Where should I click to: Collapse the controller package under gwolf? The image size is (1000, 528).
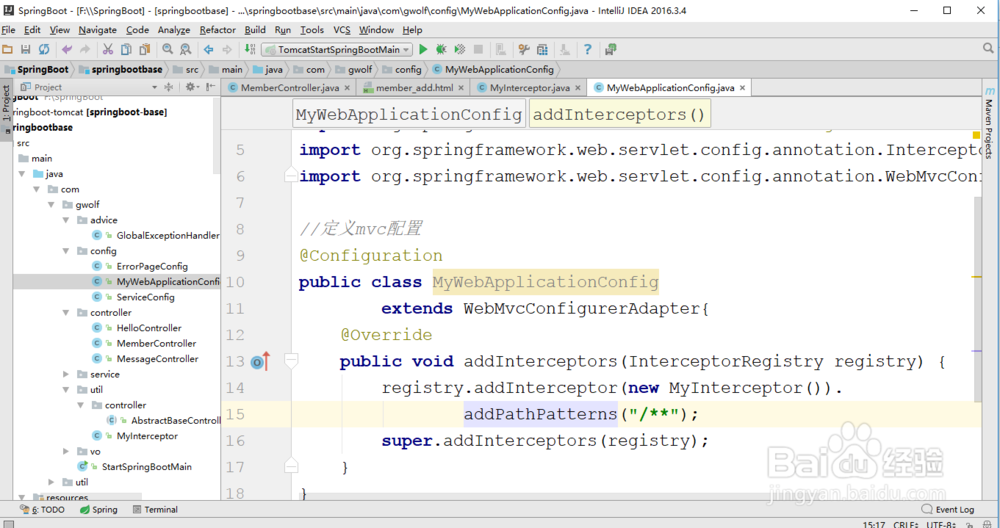66,312
